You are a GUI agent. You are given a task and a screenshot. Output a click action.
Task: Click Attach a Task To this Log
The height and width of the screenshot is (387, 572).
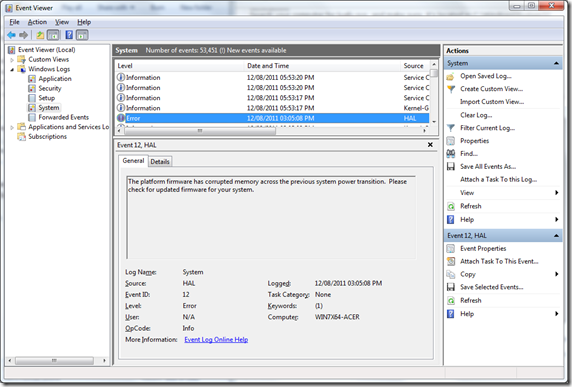tap(498, 179)
